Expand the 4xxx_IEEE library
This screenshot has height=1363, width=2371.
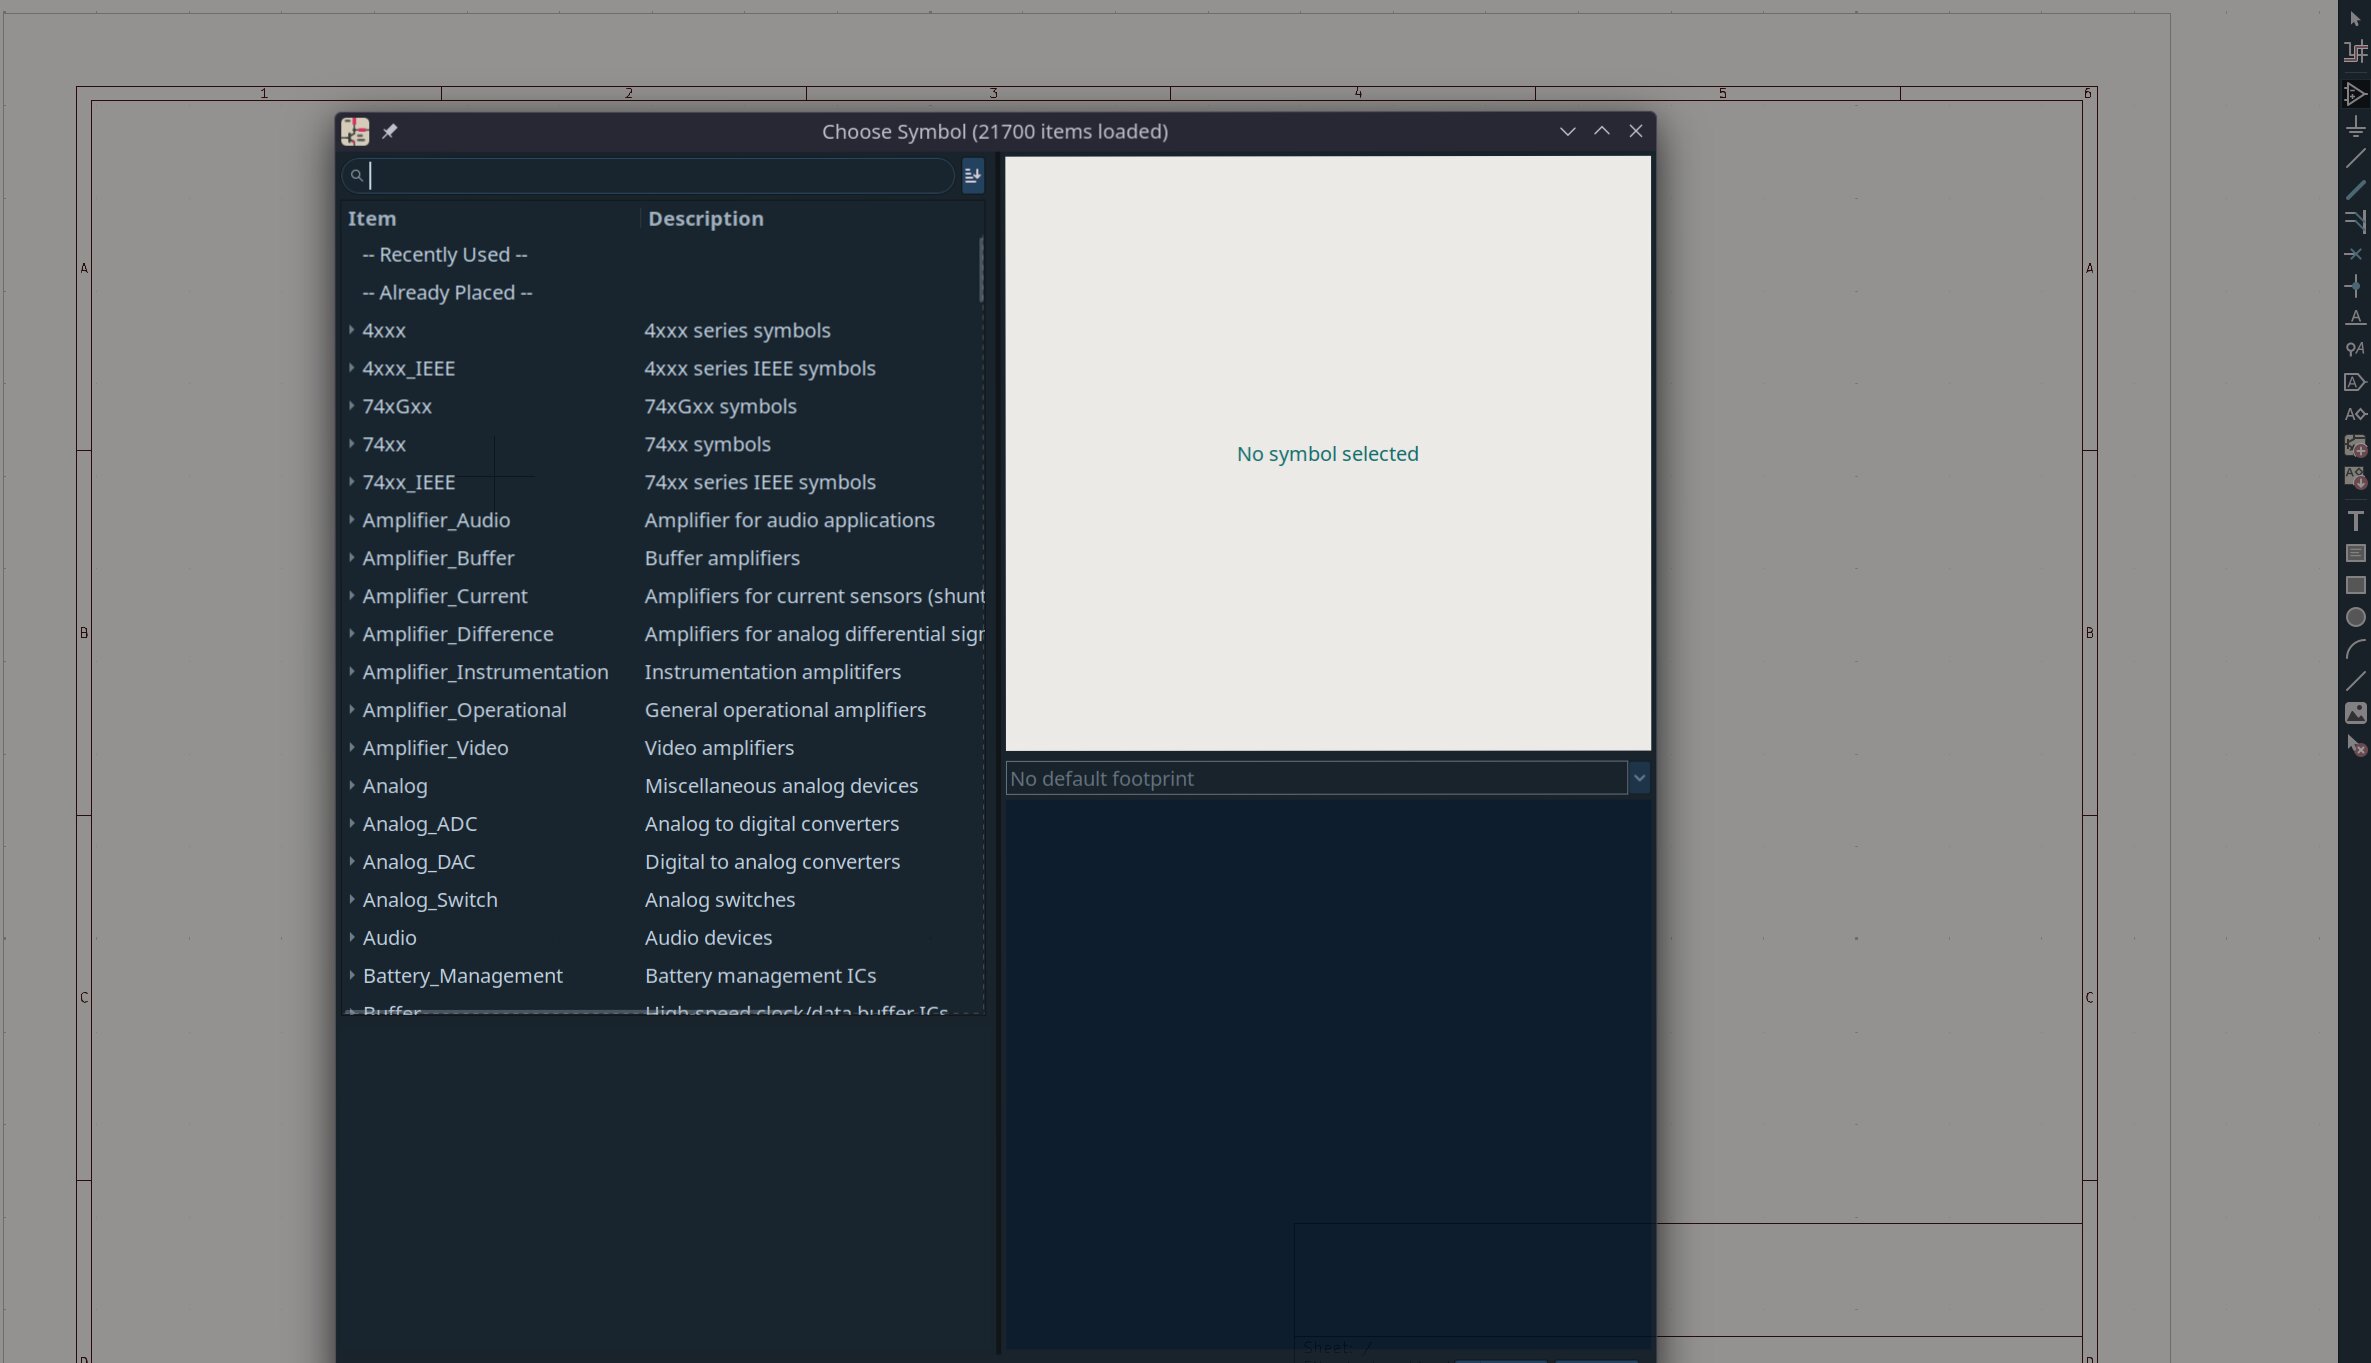[351, 368]
